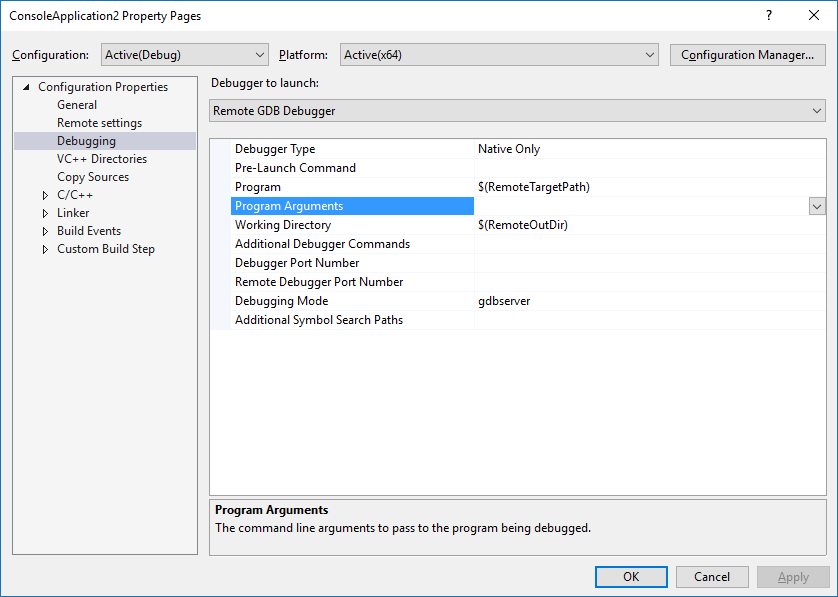Click the Help question mark icon
Viewport: 838px width, 597px height.
click(768, 15)
